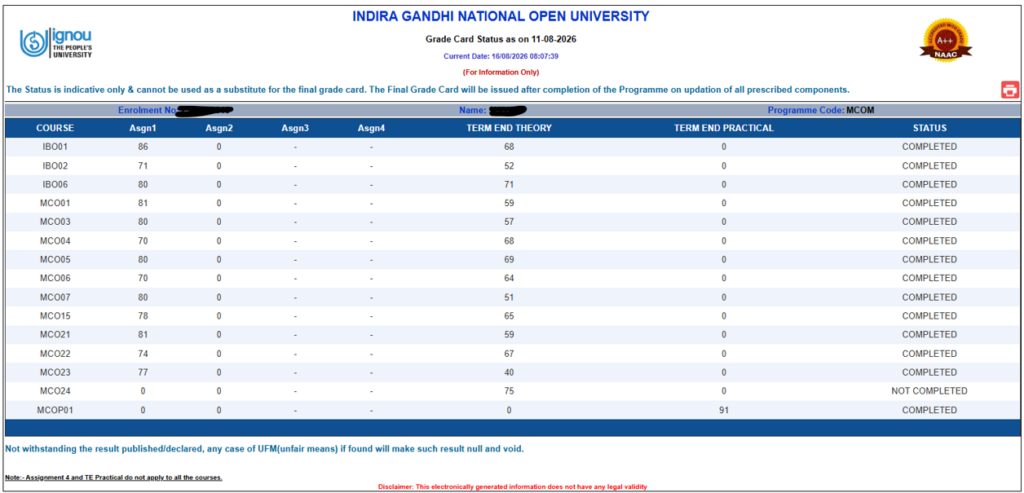Click the MCO06 course code
Screen dimensions: 1024x493
[55, 278]
